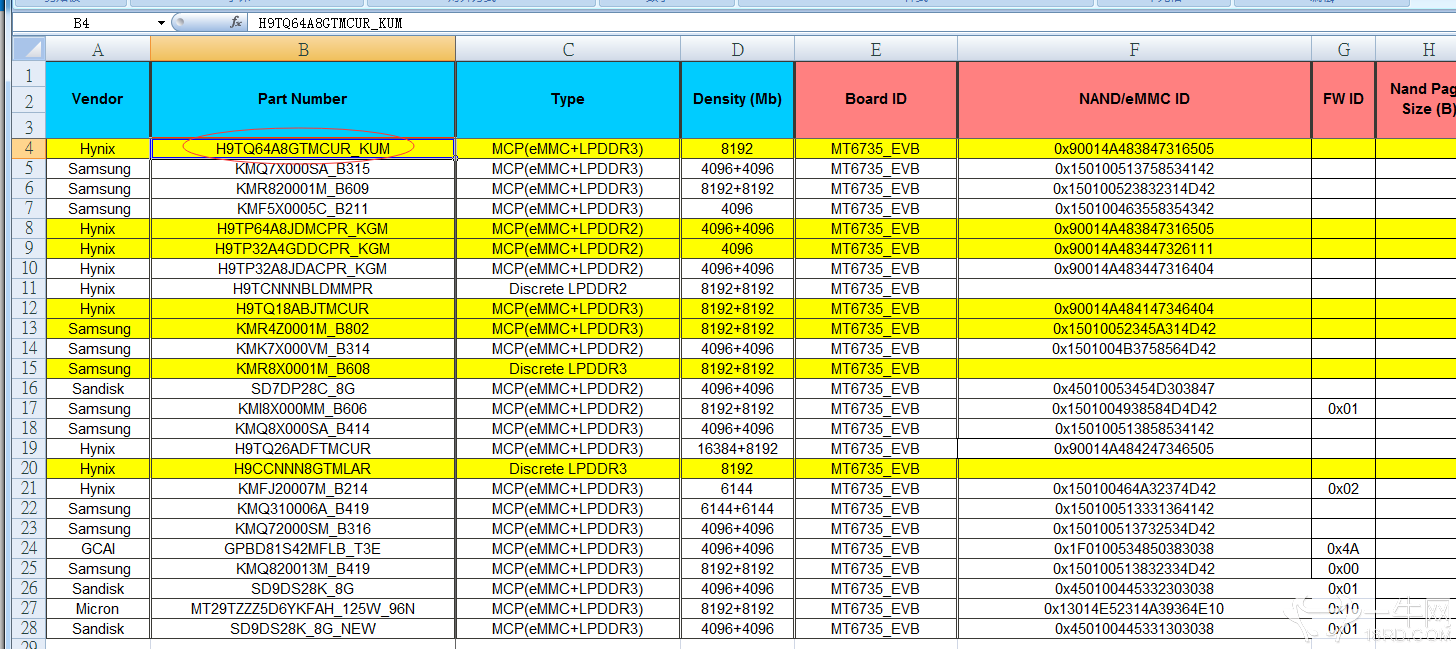Click the Insert Function fx icon

tap(236, 22)
